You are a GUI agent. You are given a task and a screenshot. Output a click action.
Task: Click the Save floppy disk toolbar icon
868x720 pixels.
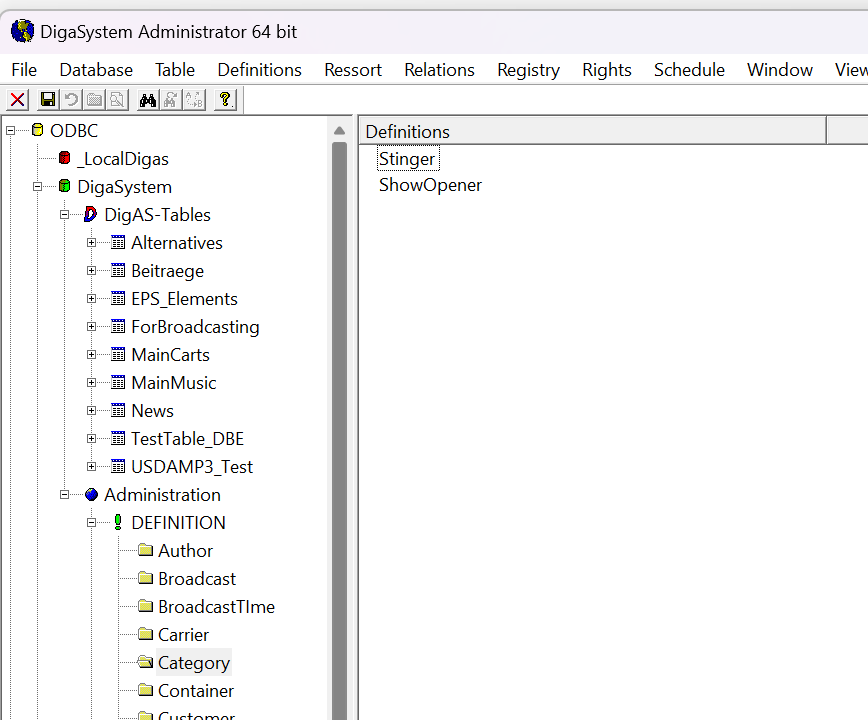tap(46, 99)
